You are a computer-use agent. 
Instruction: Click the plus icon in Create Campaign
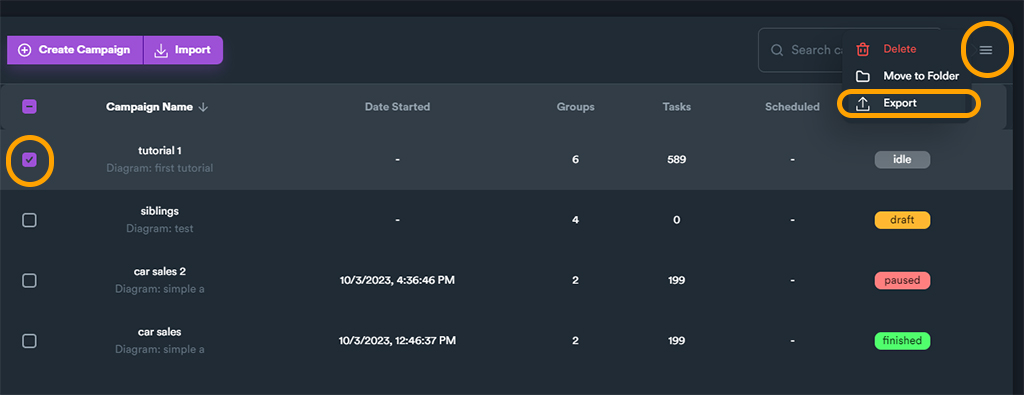(x=24, y=50)
